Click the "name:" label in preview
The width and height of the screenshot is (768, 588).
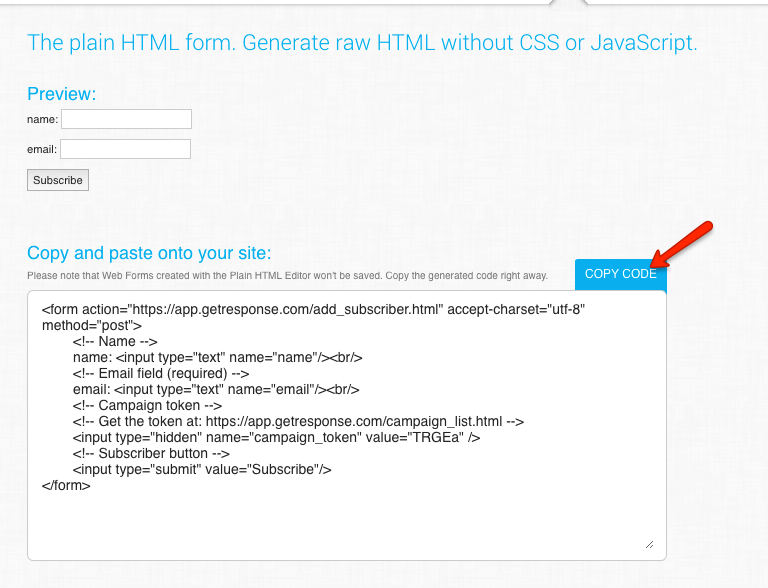point(43,120)
